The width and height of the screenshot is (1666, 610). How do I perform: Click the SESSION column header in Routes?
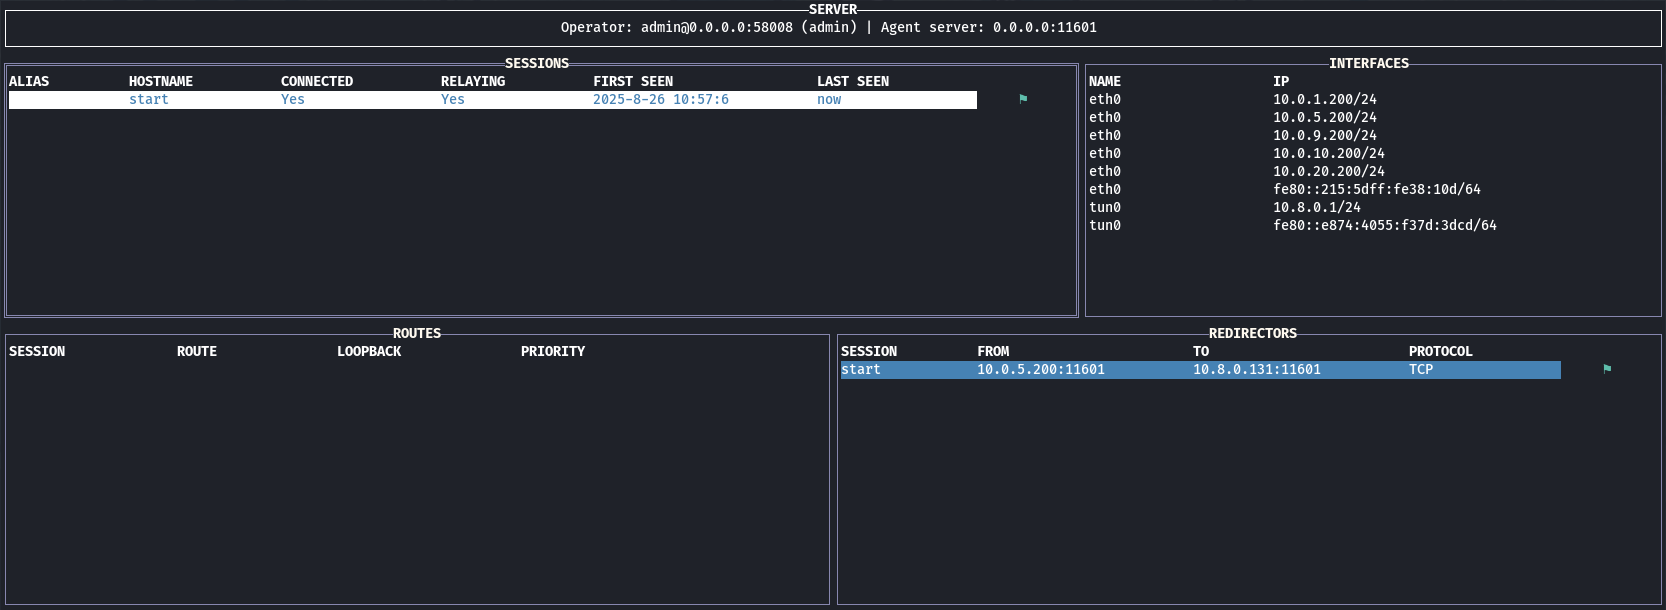37,352
